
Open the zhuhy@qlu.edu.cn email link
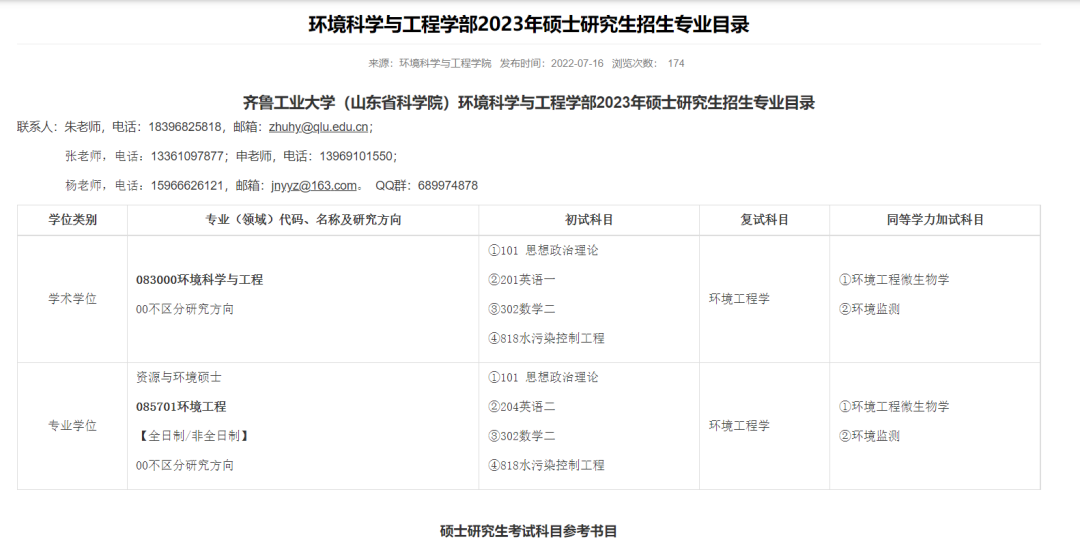[318, 127]
